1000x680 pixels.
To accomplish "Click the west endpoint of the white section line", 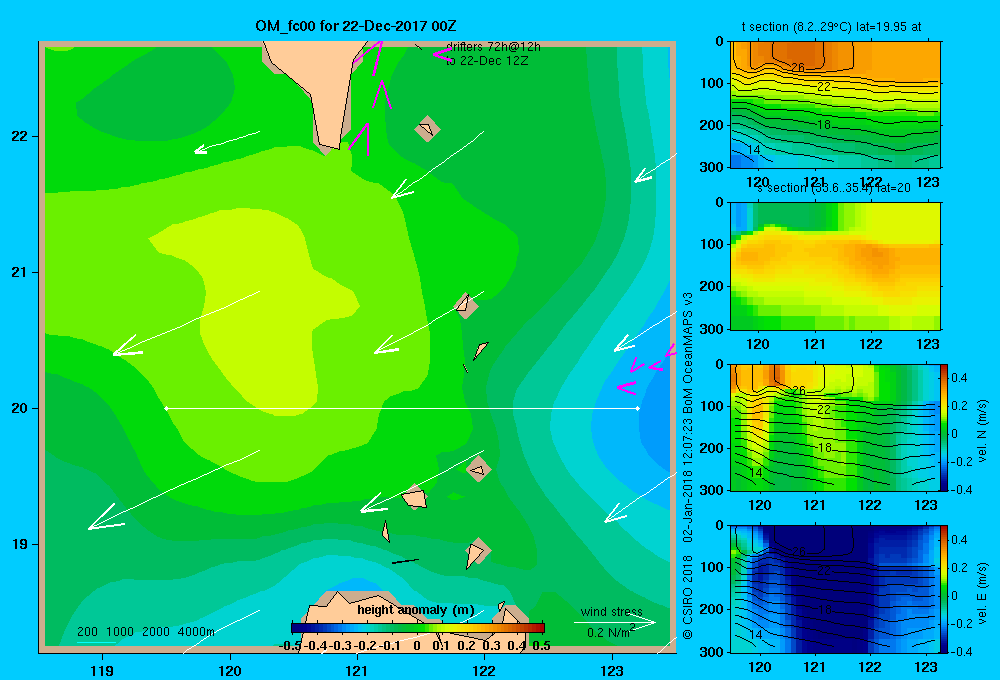I will [x=166, y=408].
